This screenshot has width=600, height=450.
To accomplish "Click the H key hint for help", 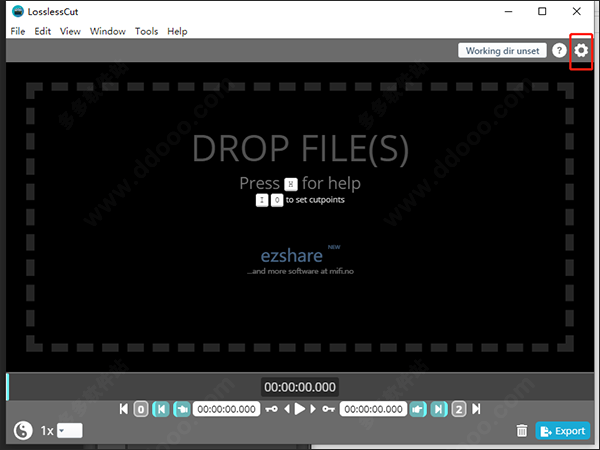I will pos(291,184).
